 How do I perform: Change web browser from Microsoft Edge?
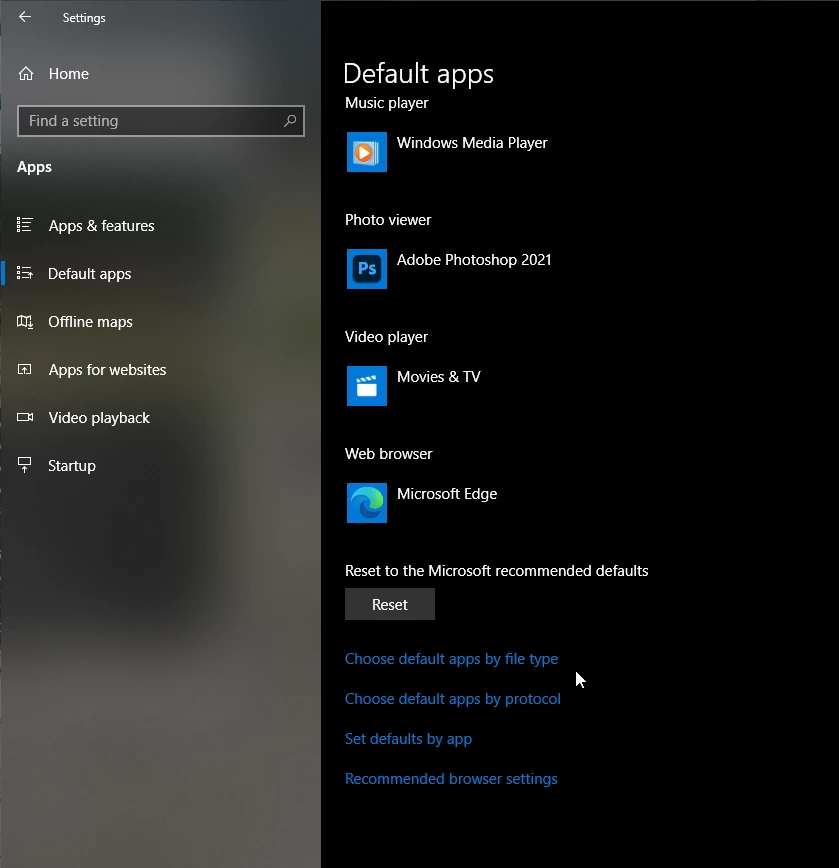[x=447, y=494]
